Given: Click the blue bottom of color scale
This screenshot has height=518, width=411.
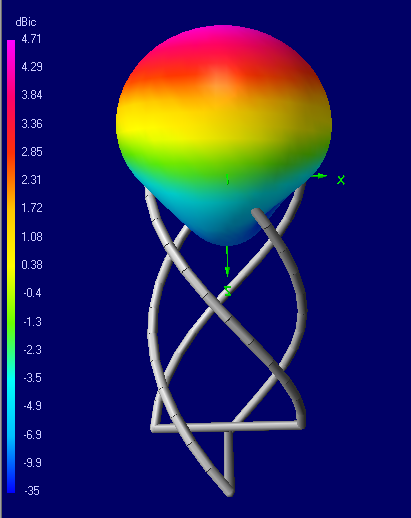Looking at the screenshot, I should pyautogui.click(x=11, y=487).
